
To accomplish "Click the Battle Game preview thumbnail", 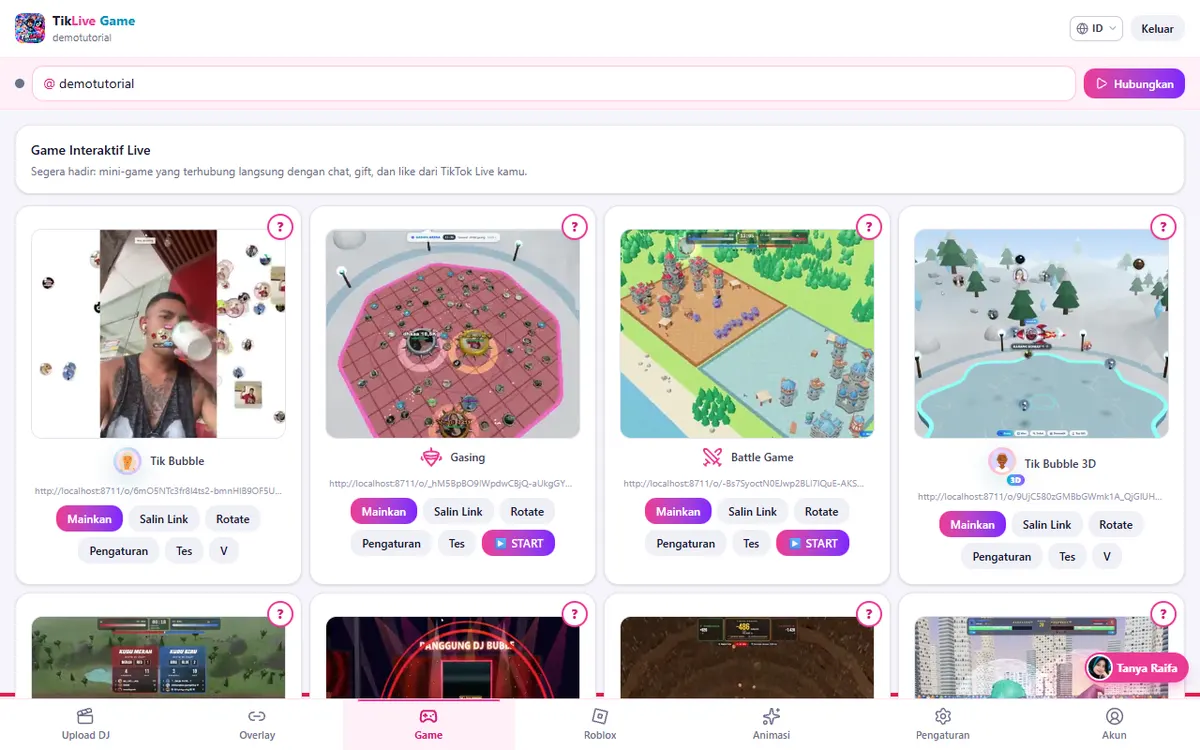I will 747,334.
